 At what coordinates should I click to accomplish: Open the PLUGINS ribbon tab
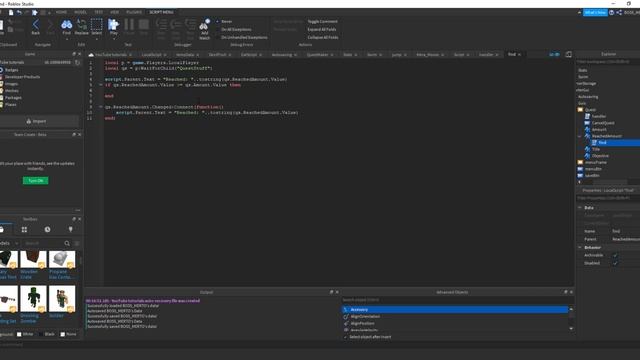[x=134, y=12]
